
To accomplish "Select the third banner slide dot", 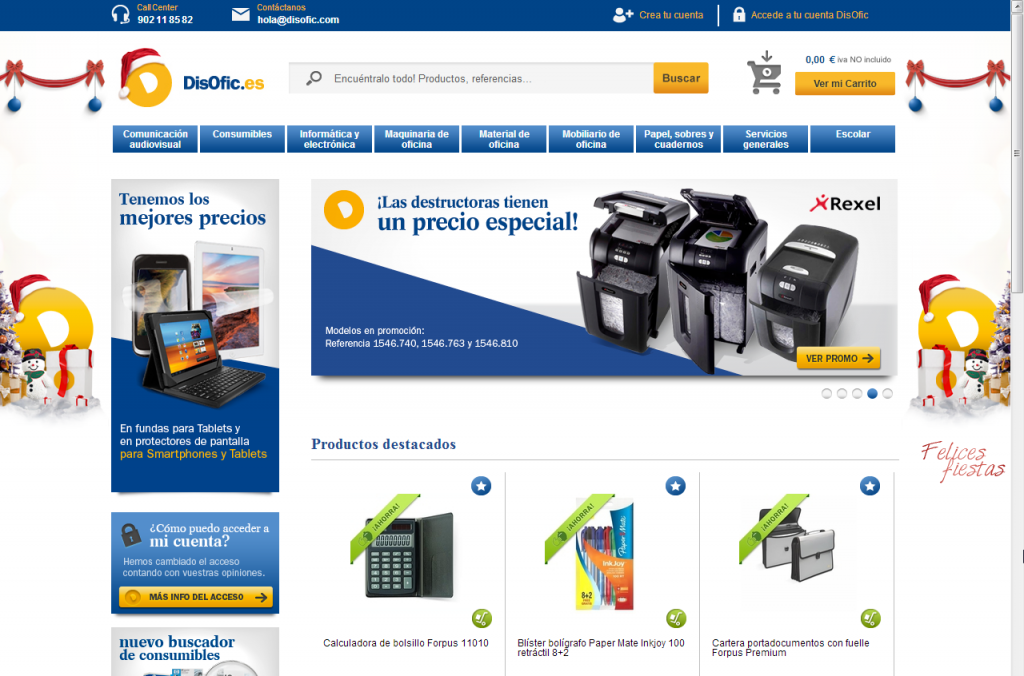I will [857, 393].
